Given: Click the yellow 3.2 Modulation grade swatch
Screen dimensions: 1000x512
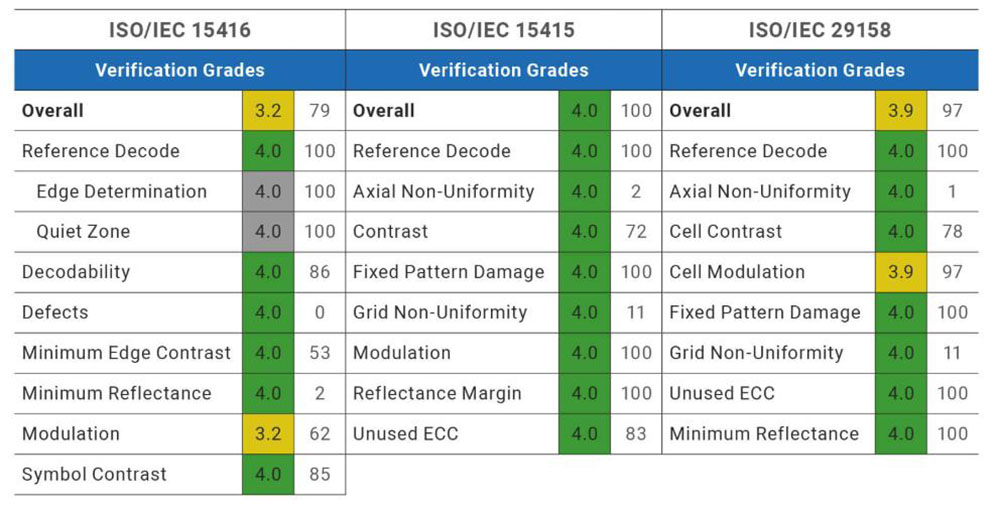Looking at the screenshot, I should (268, 434).
